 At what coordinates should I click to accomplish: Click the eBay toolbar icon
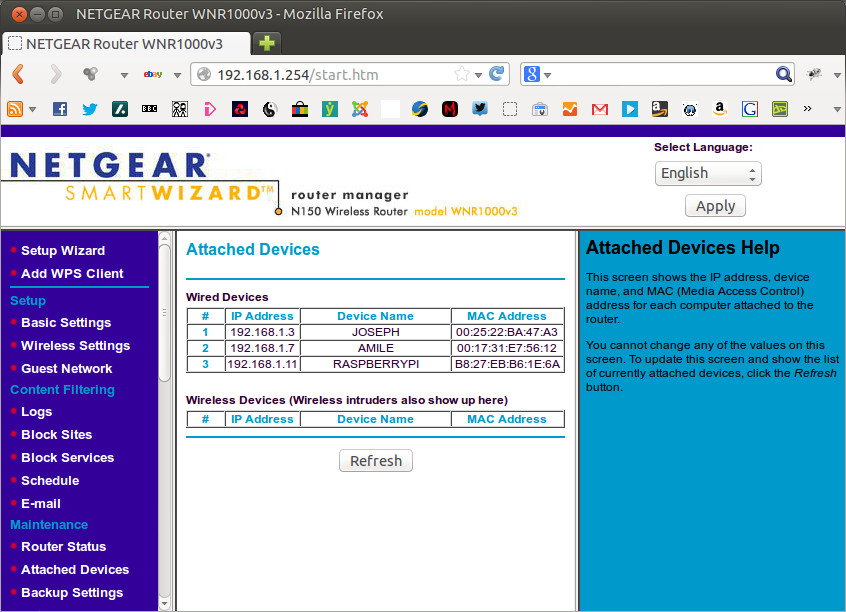pyautogui.click(x=153, y=74)
